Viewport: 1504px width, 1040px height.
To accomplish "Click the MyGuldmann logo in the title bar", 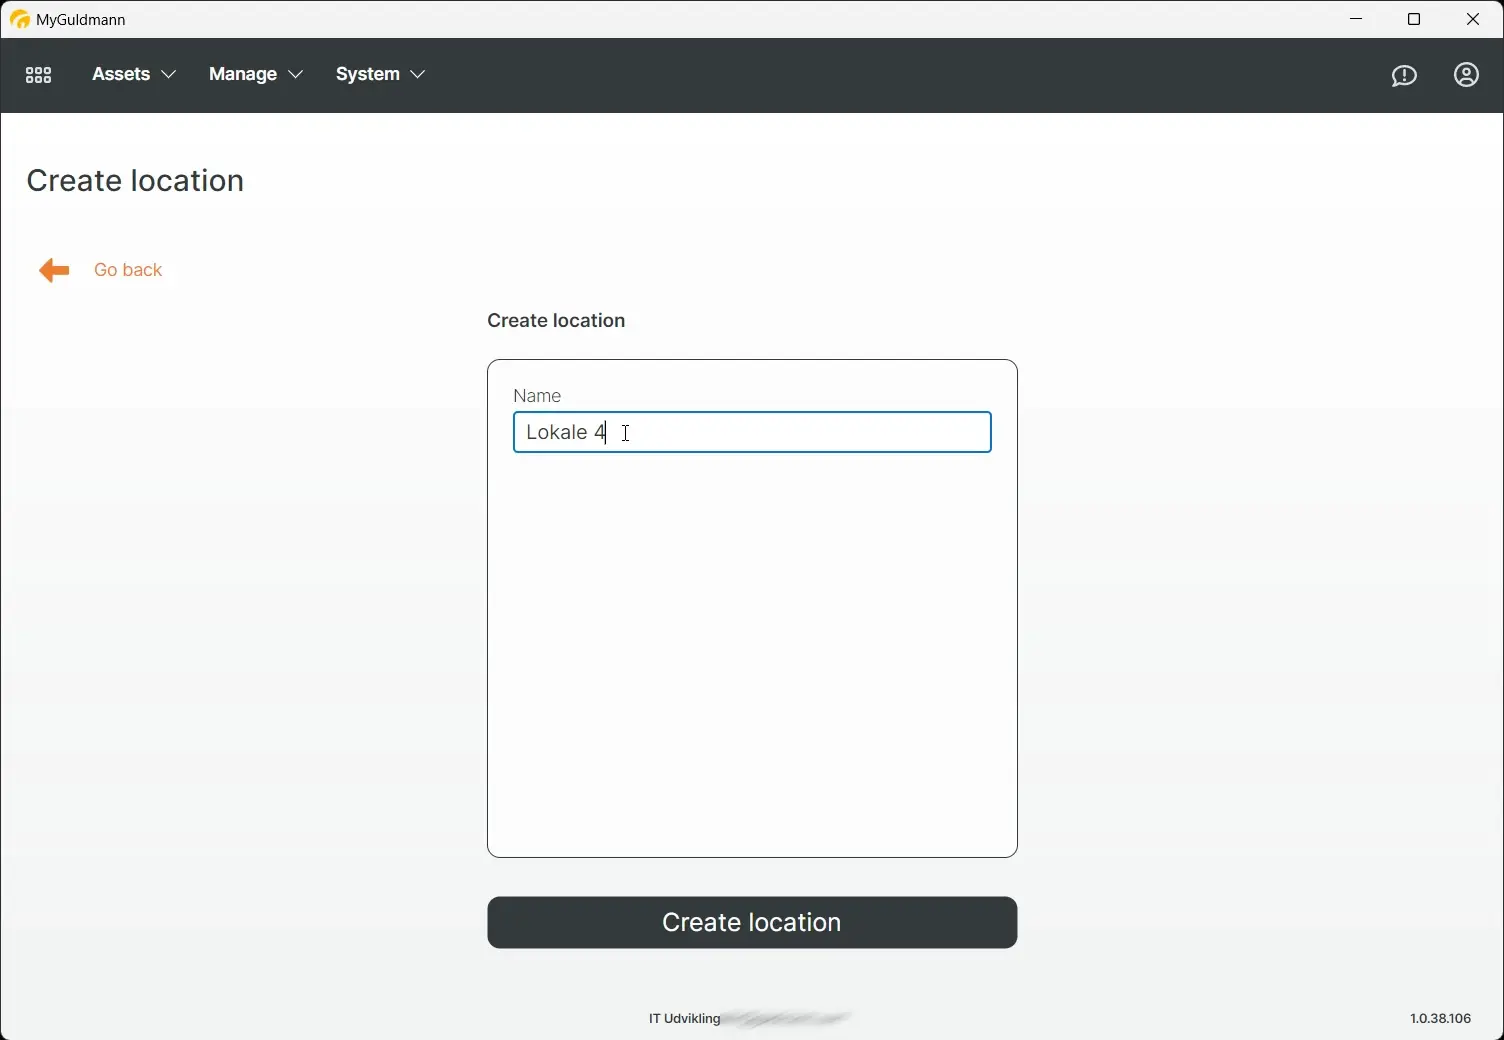I will pos(19,19).
